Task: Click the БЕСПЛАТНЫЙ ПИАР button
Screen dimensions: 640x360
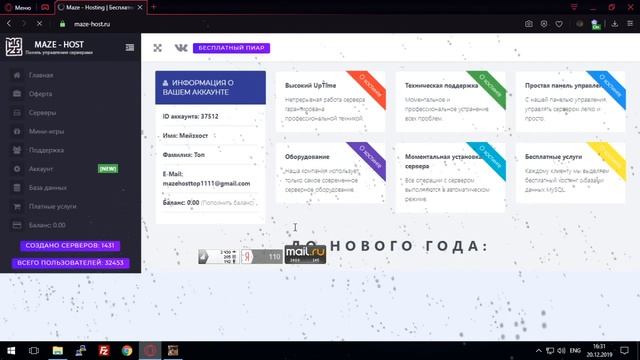Action: (x=231, y=48)
